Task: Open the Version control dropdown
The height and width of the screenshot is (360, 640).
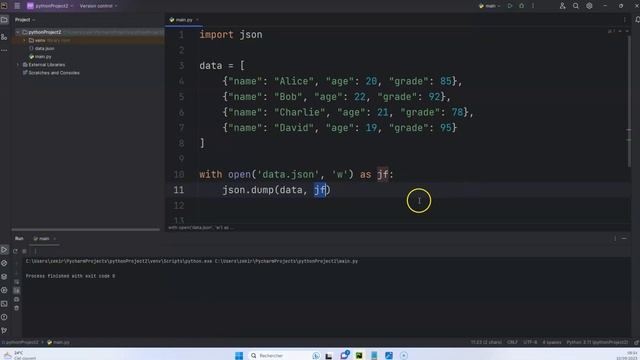Action: click(x=98, y=6)
